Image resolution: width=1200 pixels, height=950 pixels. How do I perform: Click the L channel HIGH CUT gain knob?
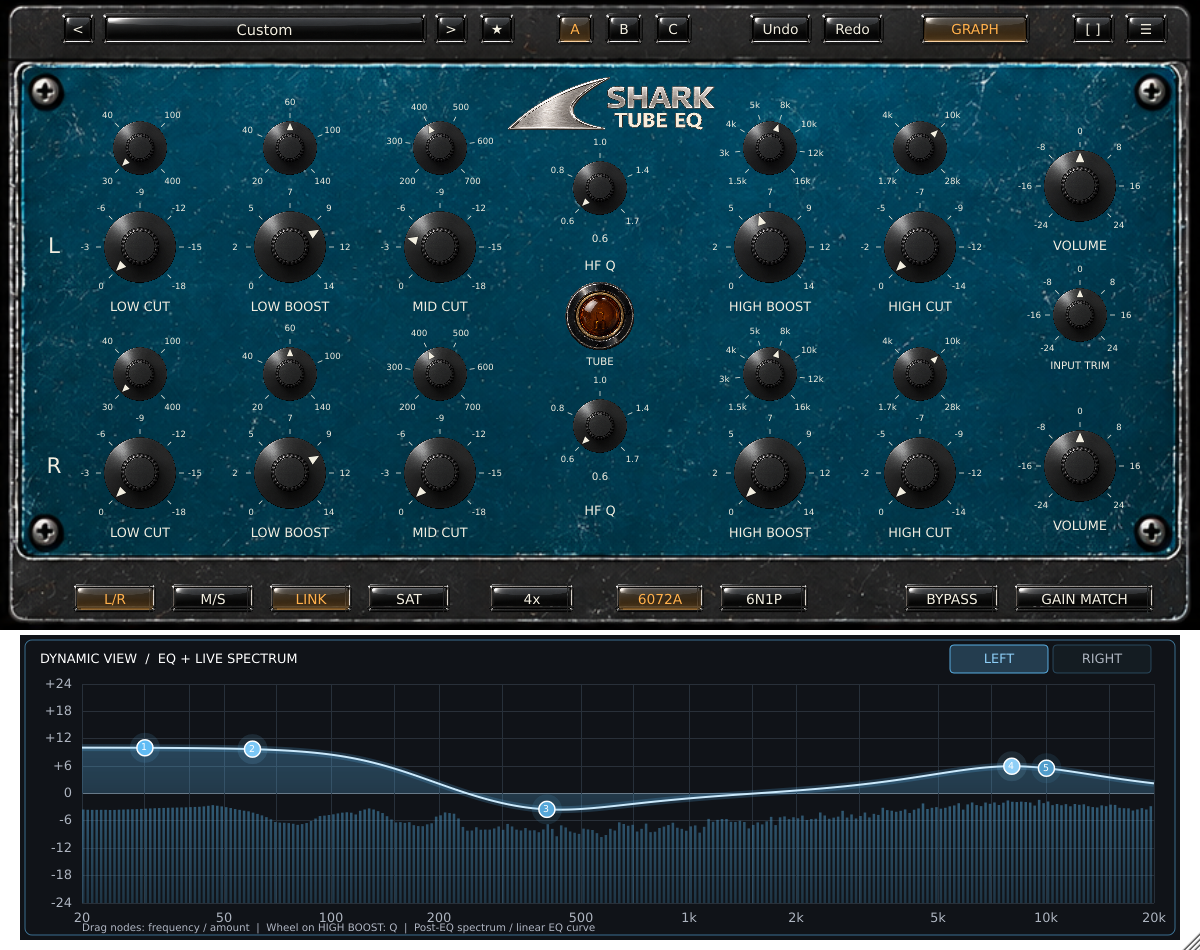(x=920, y=246)
